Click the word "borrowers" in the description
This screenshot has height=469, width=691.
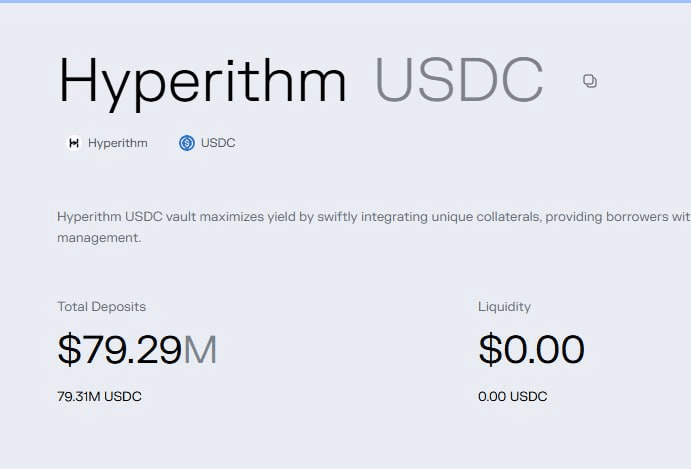coord(630,217)
